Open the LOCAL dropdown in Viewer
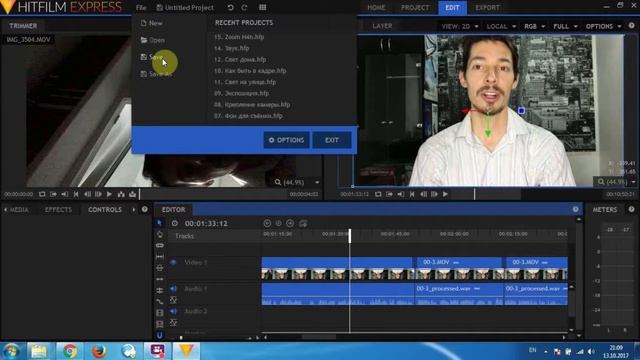 point(501,26)
